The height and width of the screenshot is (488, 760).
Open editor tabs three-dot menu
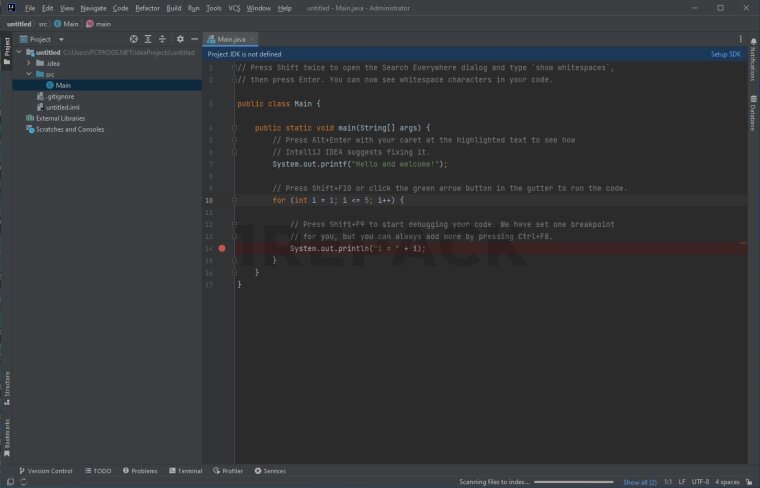point(740,39)
